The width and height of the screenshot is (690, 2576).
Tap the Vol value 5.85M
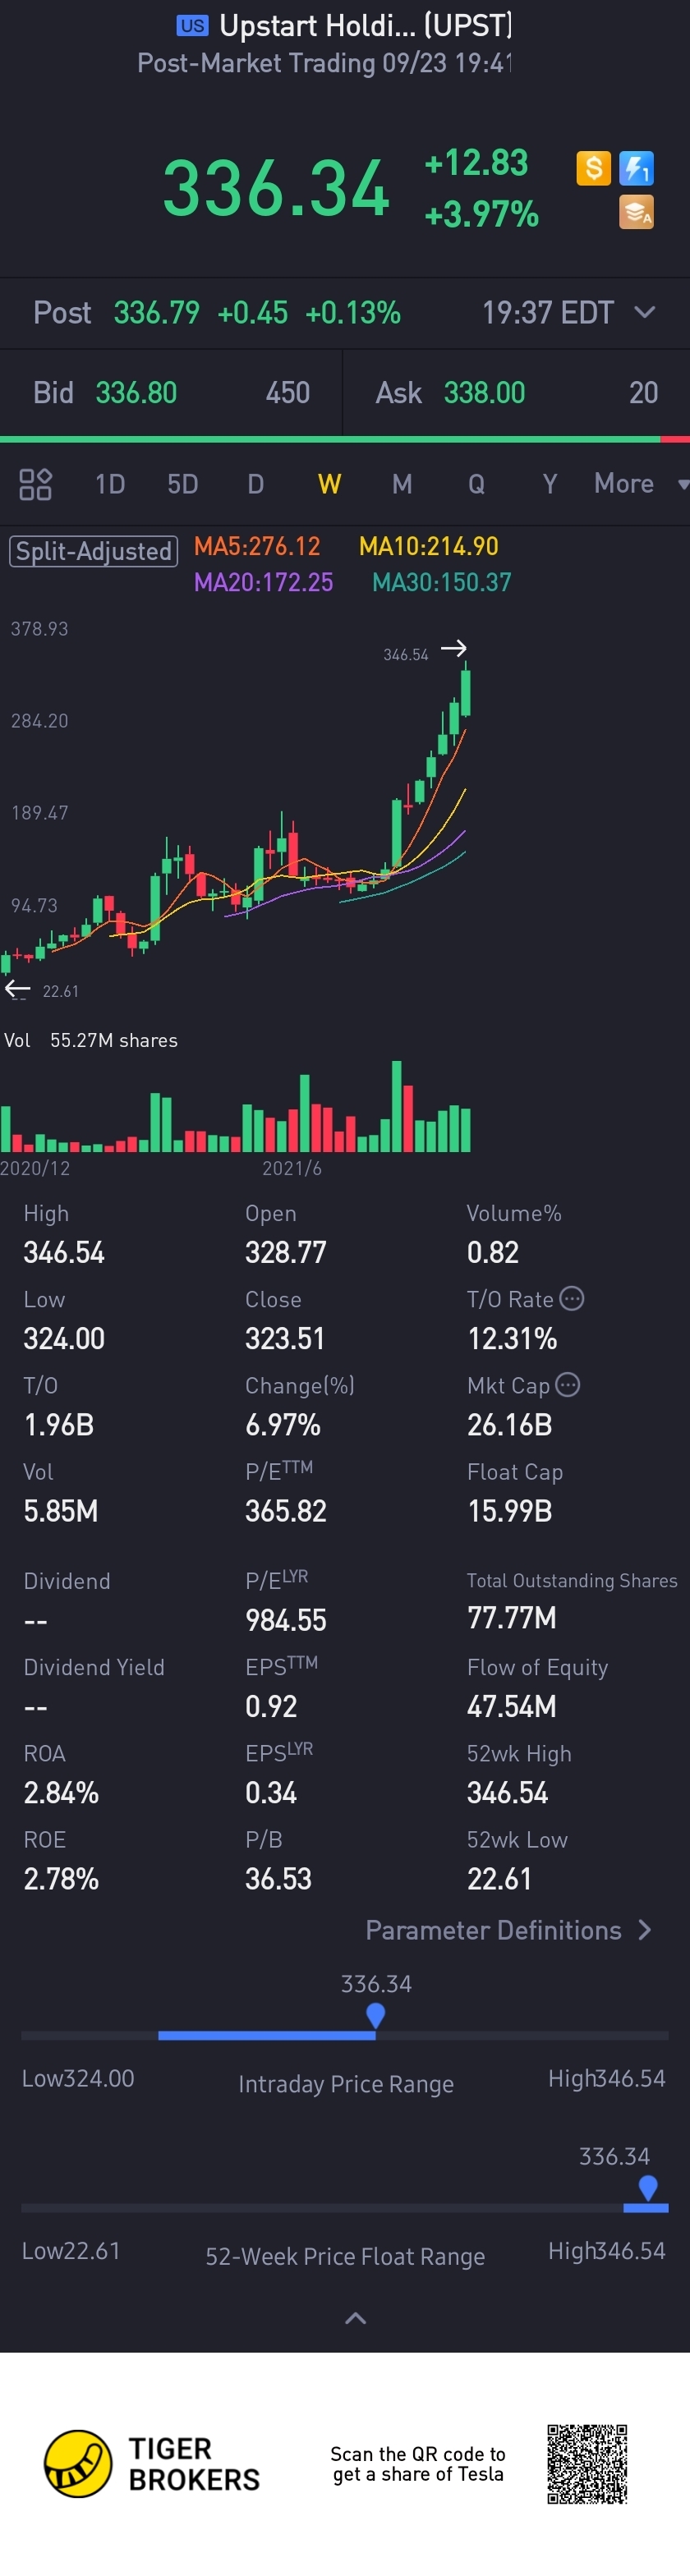[x=61, y=1510]
